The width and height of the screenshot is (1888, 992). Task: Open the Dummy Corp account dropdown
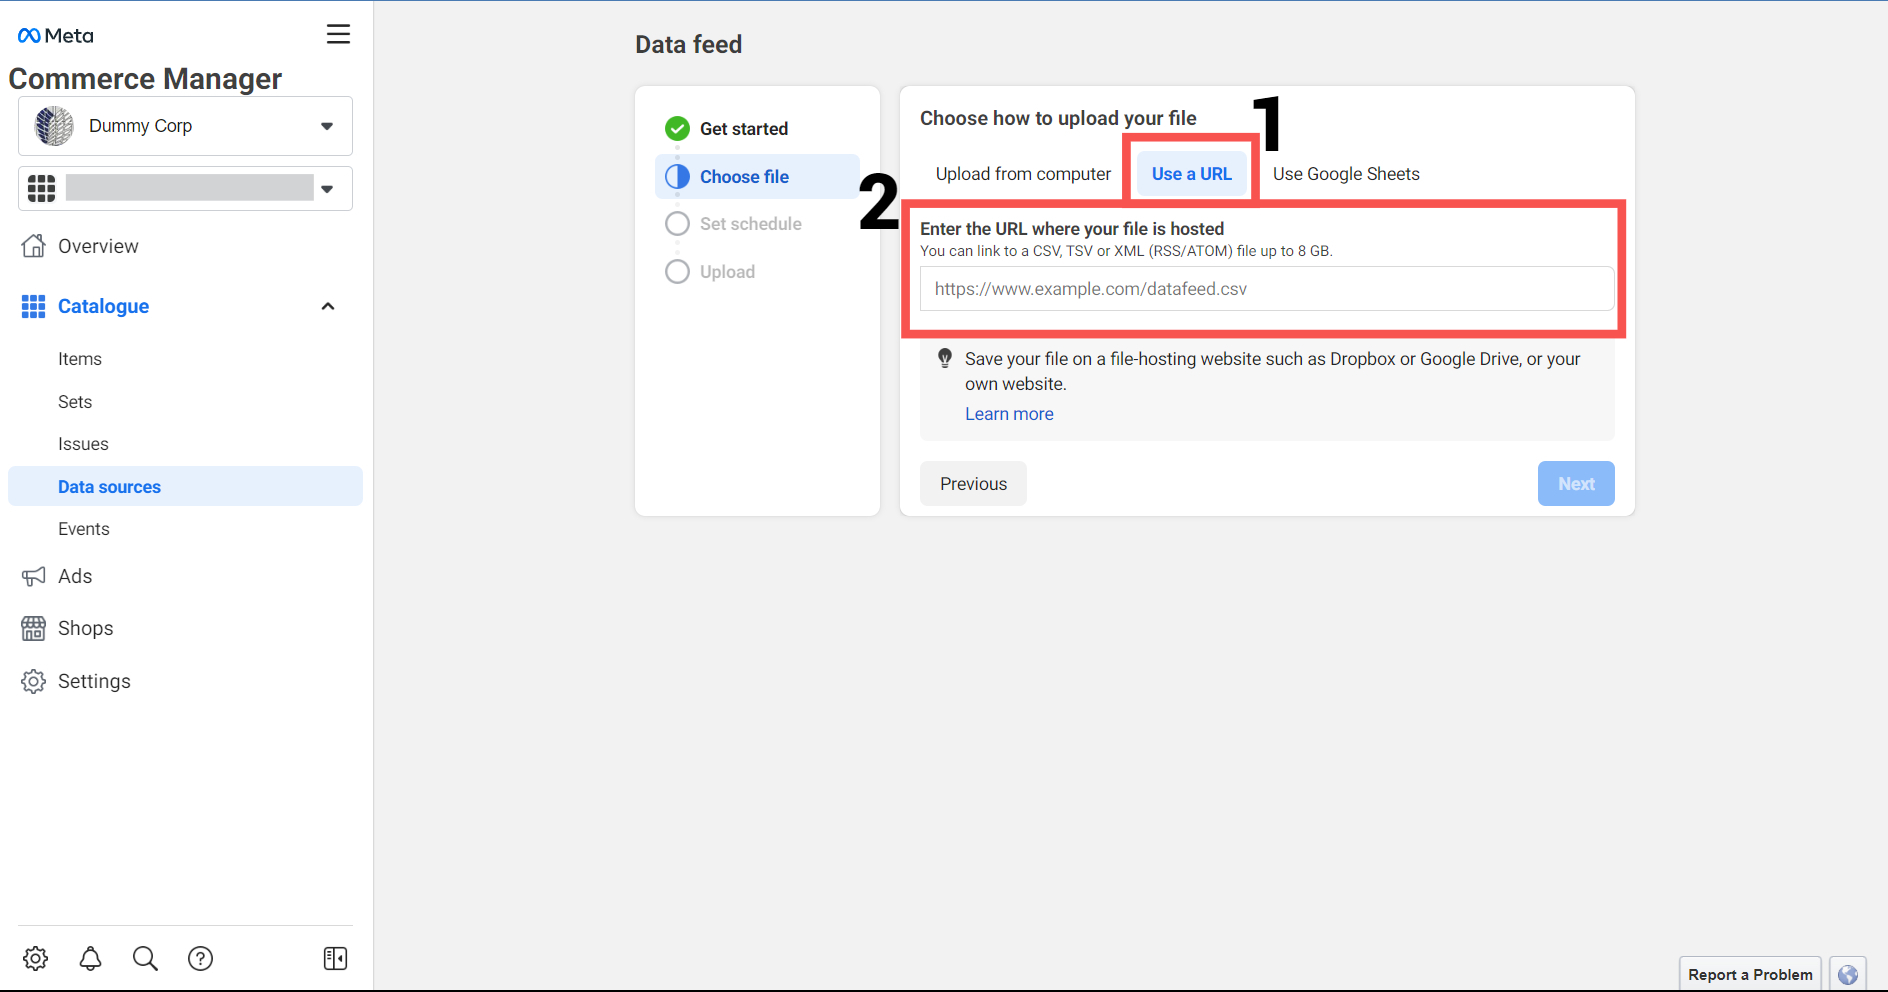(185, 126)
